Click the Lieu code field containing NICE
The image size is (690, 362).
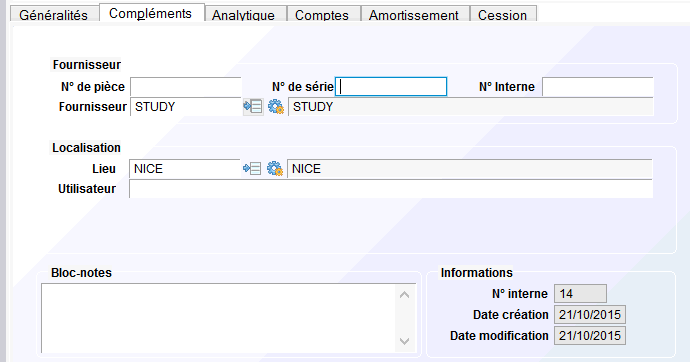[185, 169]
